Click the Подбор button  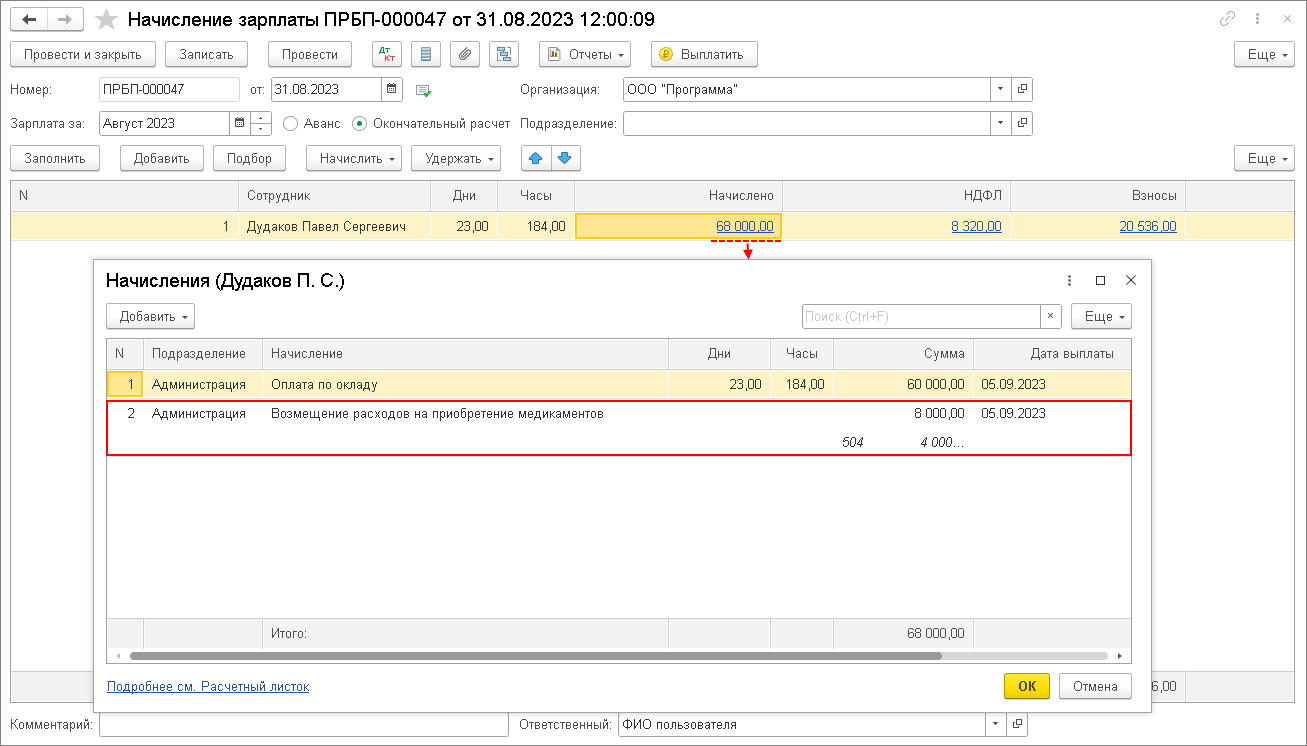coord(249,158)
